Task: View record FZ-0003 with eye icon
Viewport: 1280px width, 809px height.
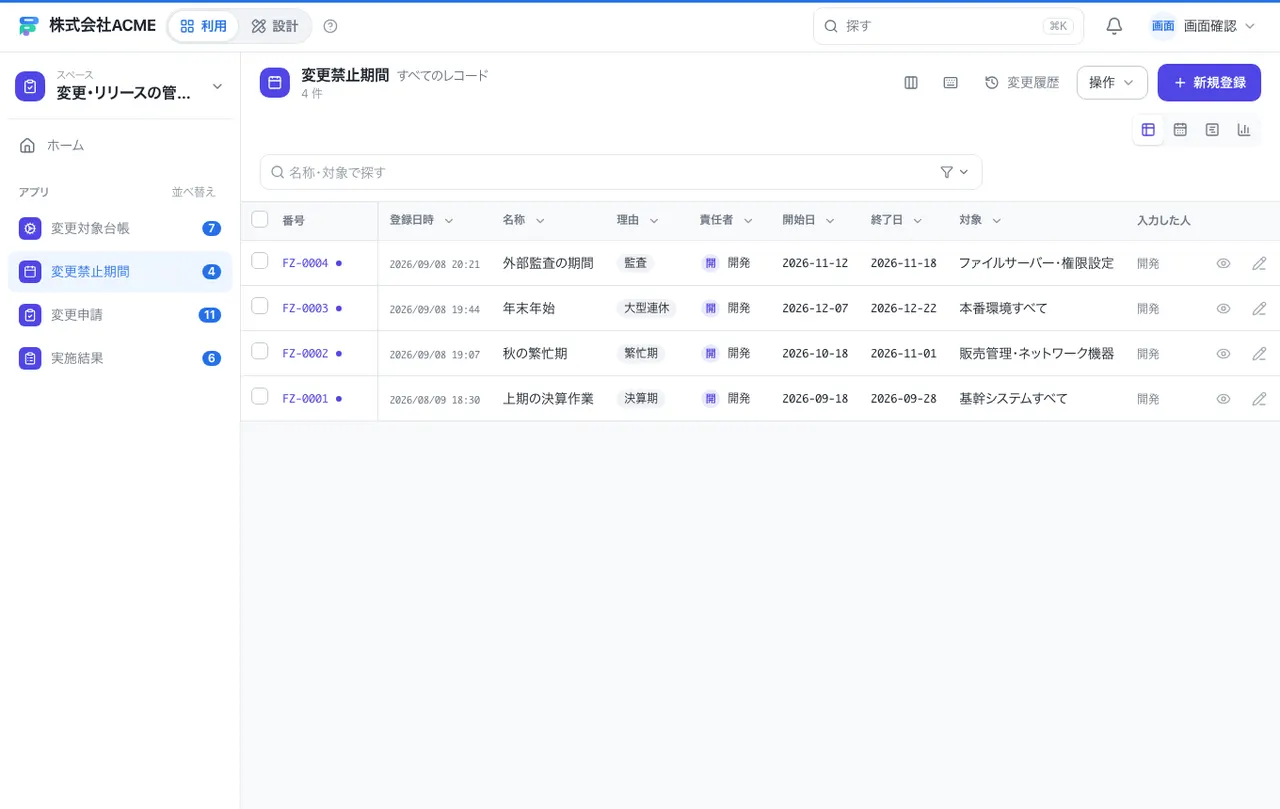Action: [x=1223, y=309]
